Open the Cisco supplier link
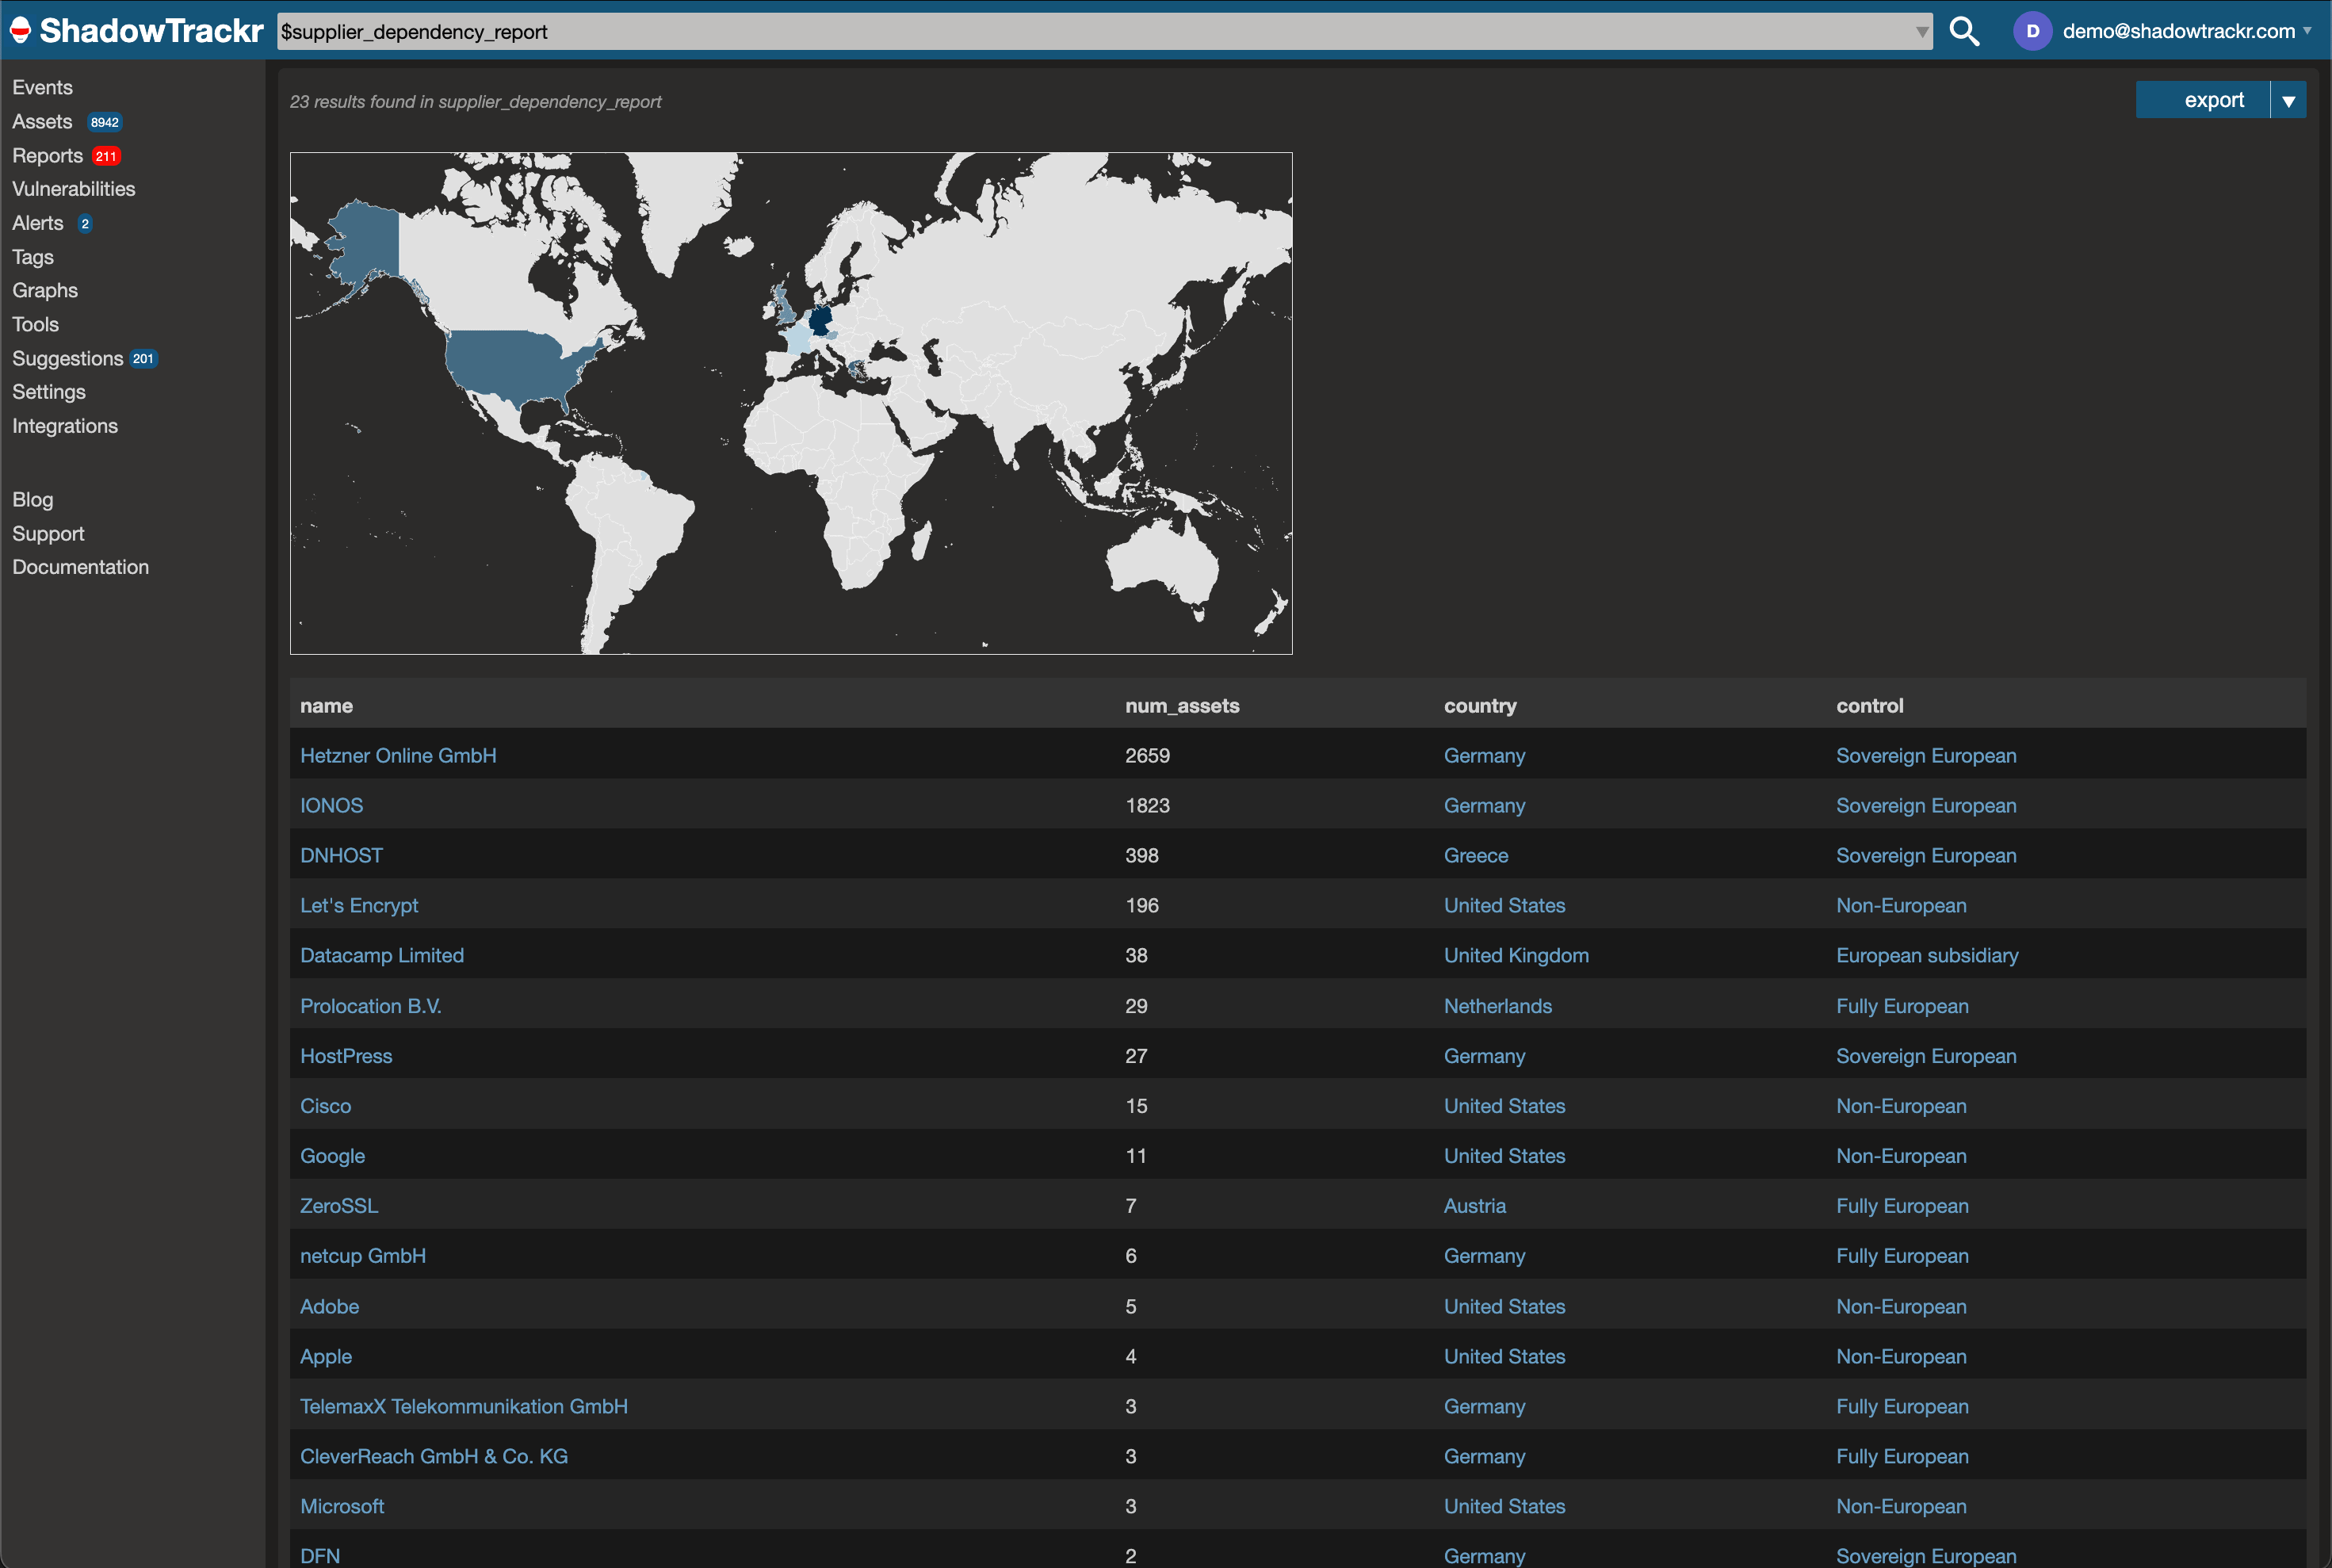The height and width of the screenshot is (1568, 2332). 325,1106
